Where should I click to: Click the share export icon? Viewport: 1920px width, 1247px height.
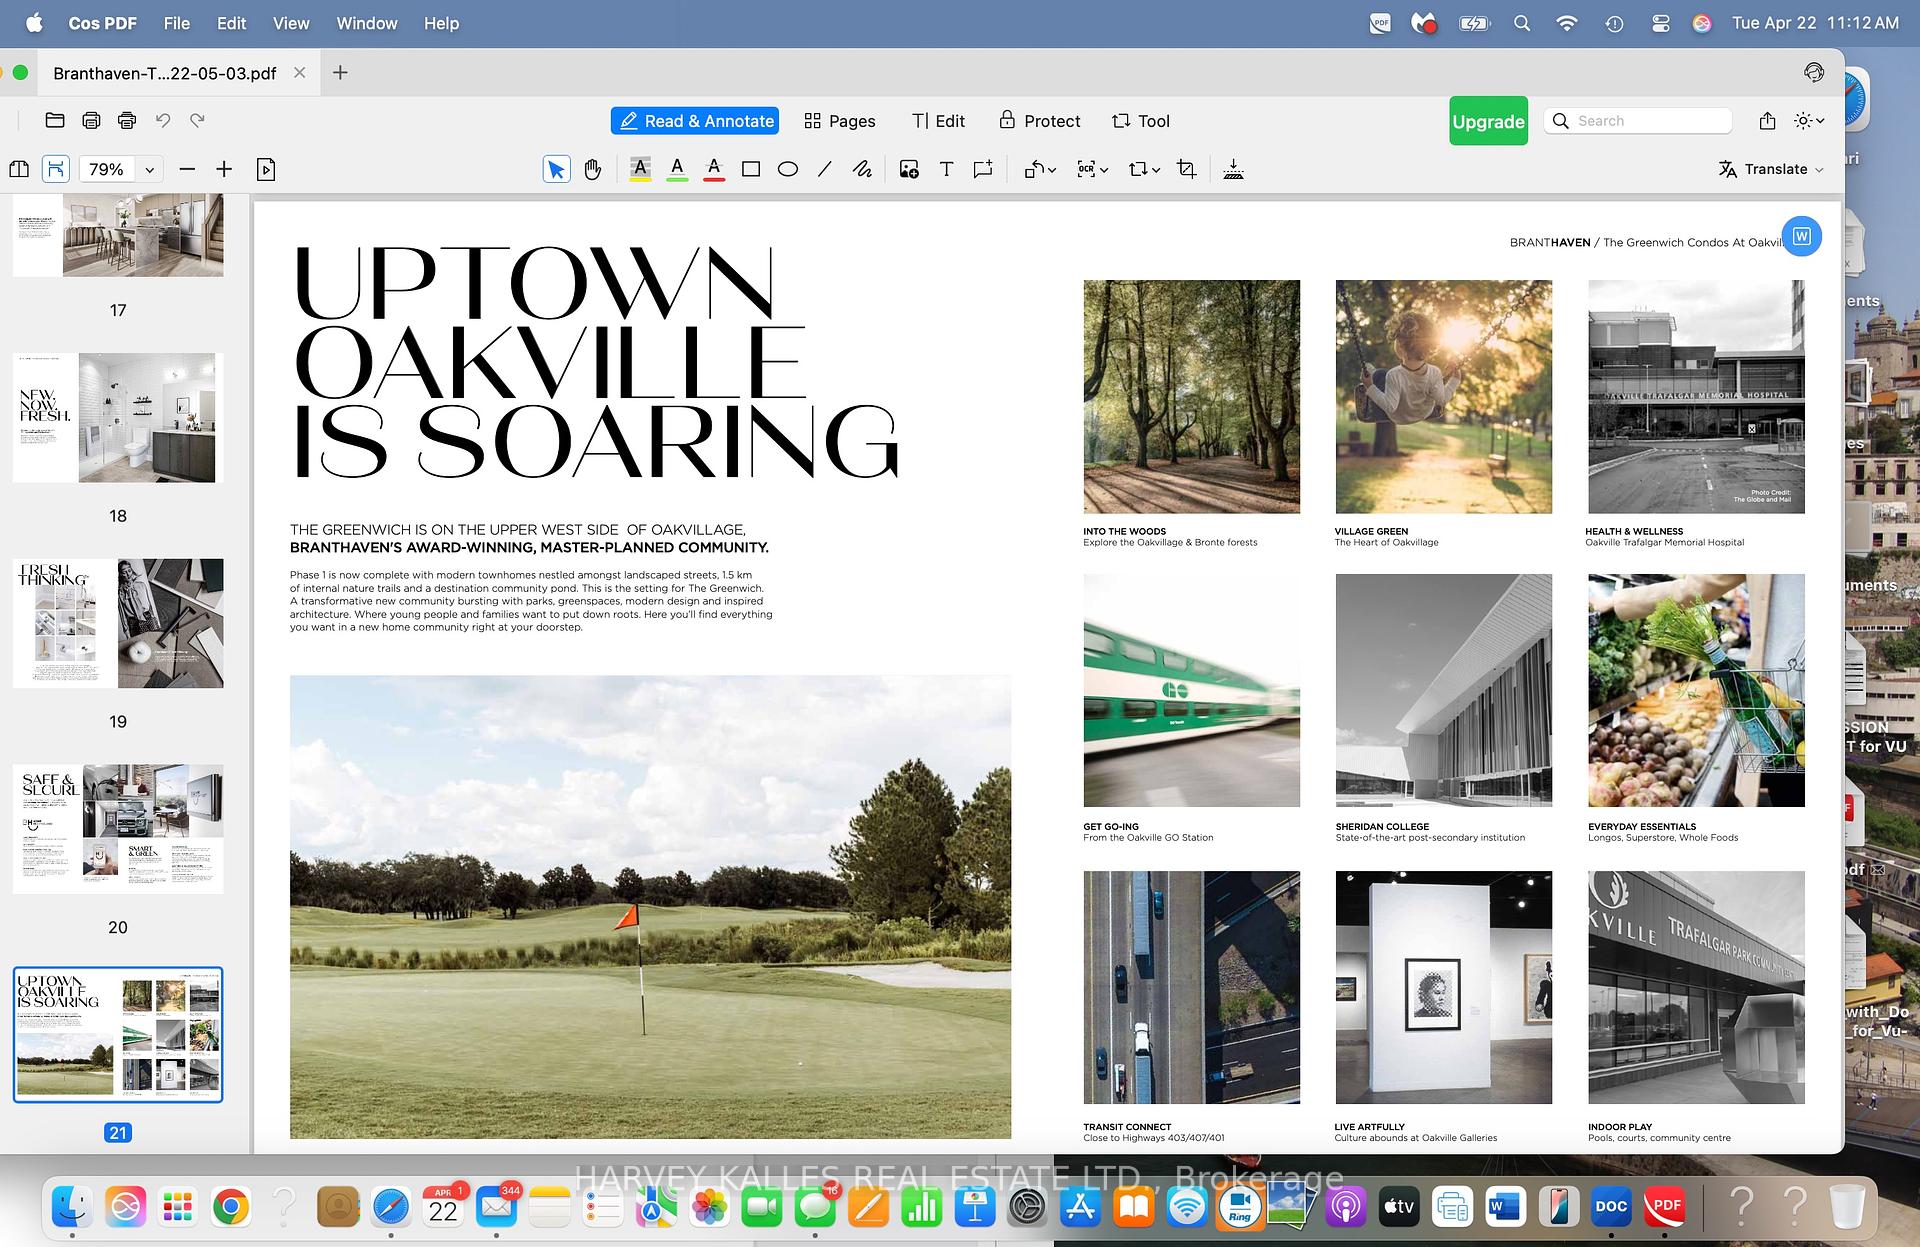pos(1768,121)
